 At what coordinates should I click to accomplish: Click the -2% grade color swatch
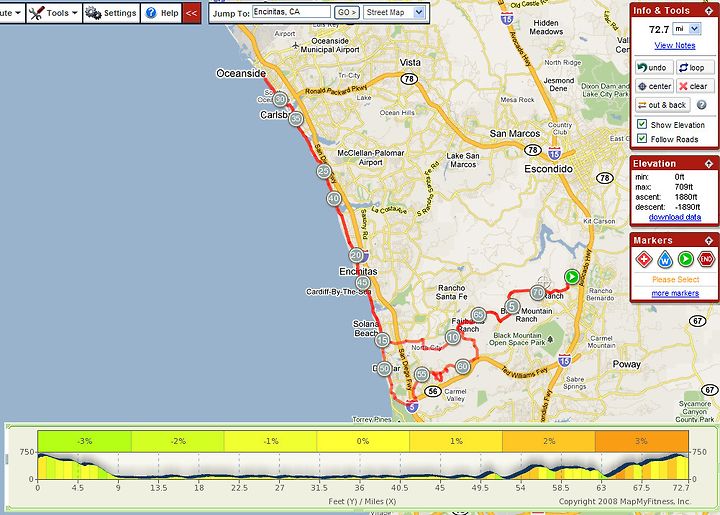click(178, 441)
